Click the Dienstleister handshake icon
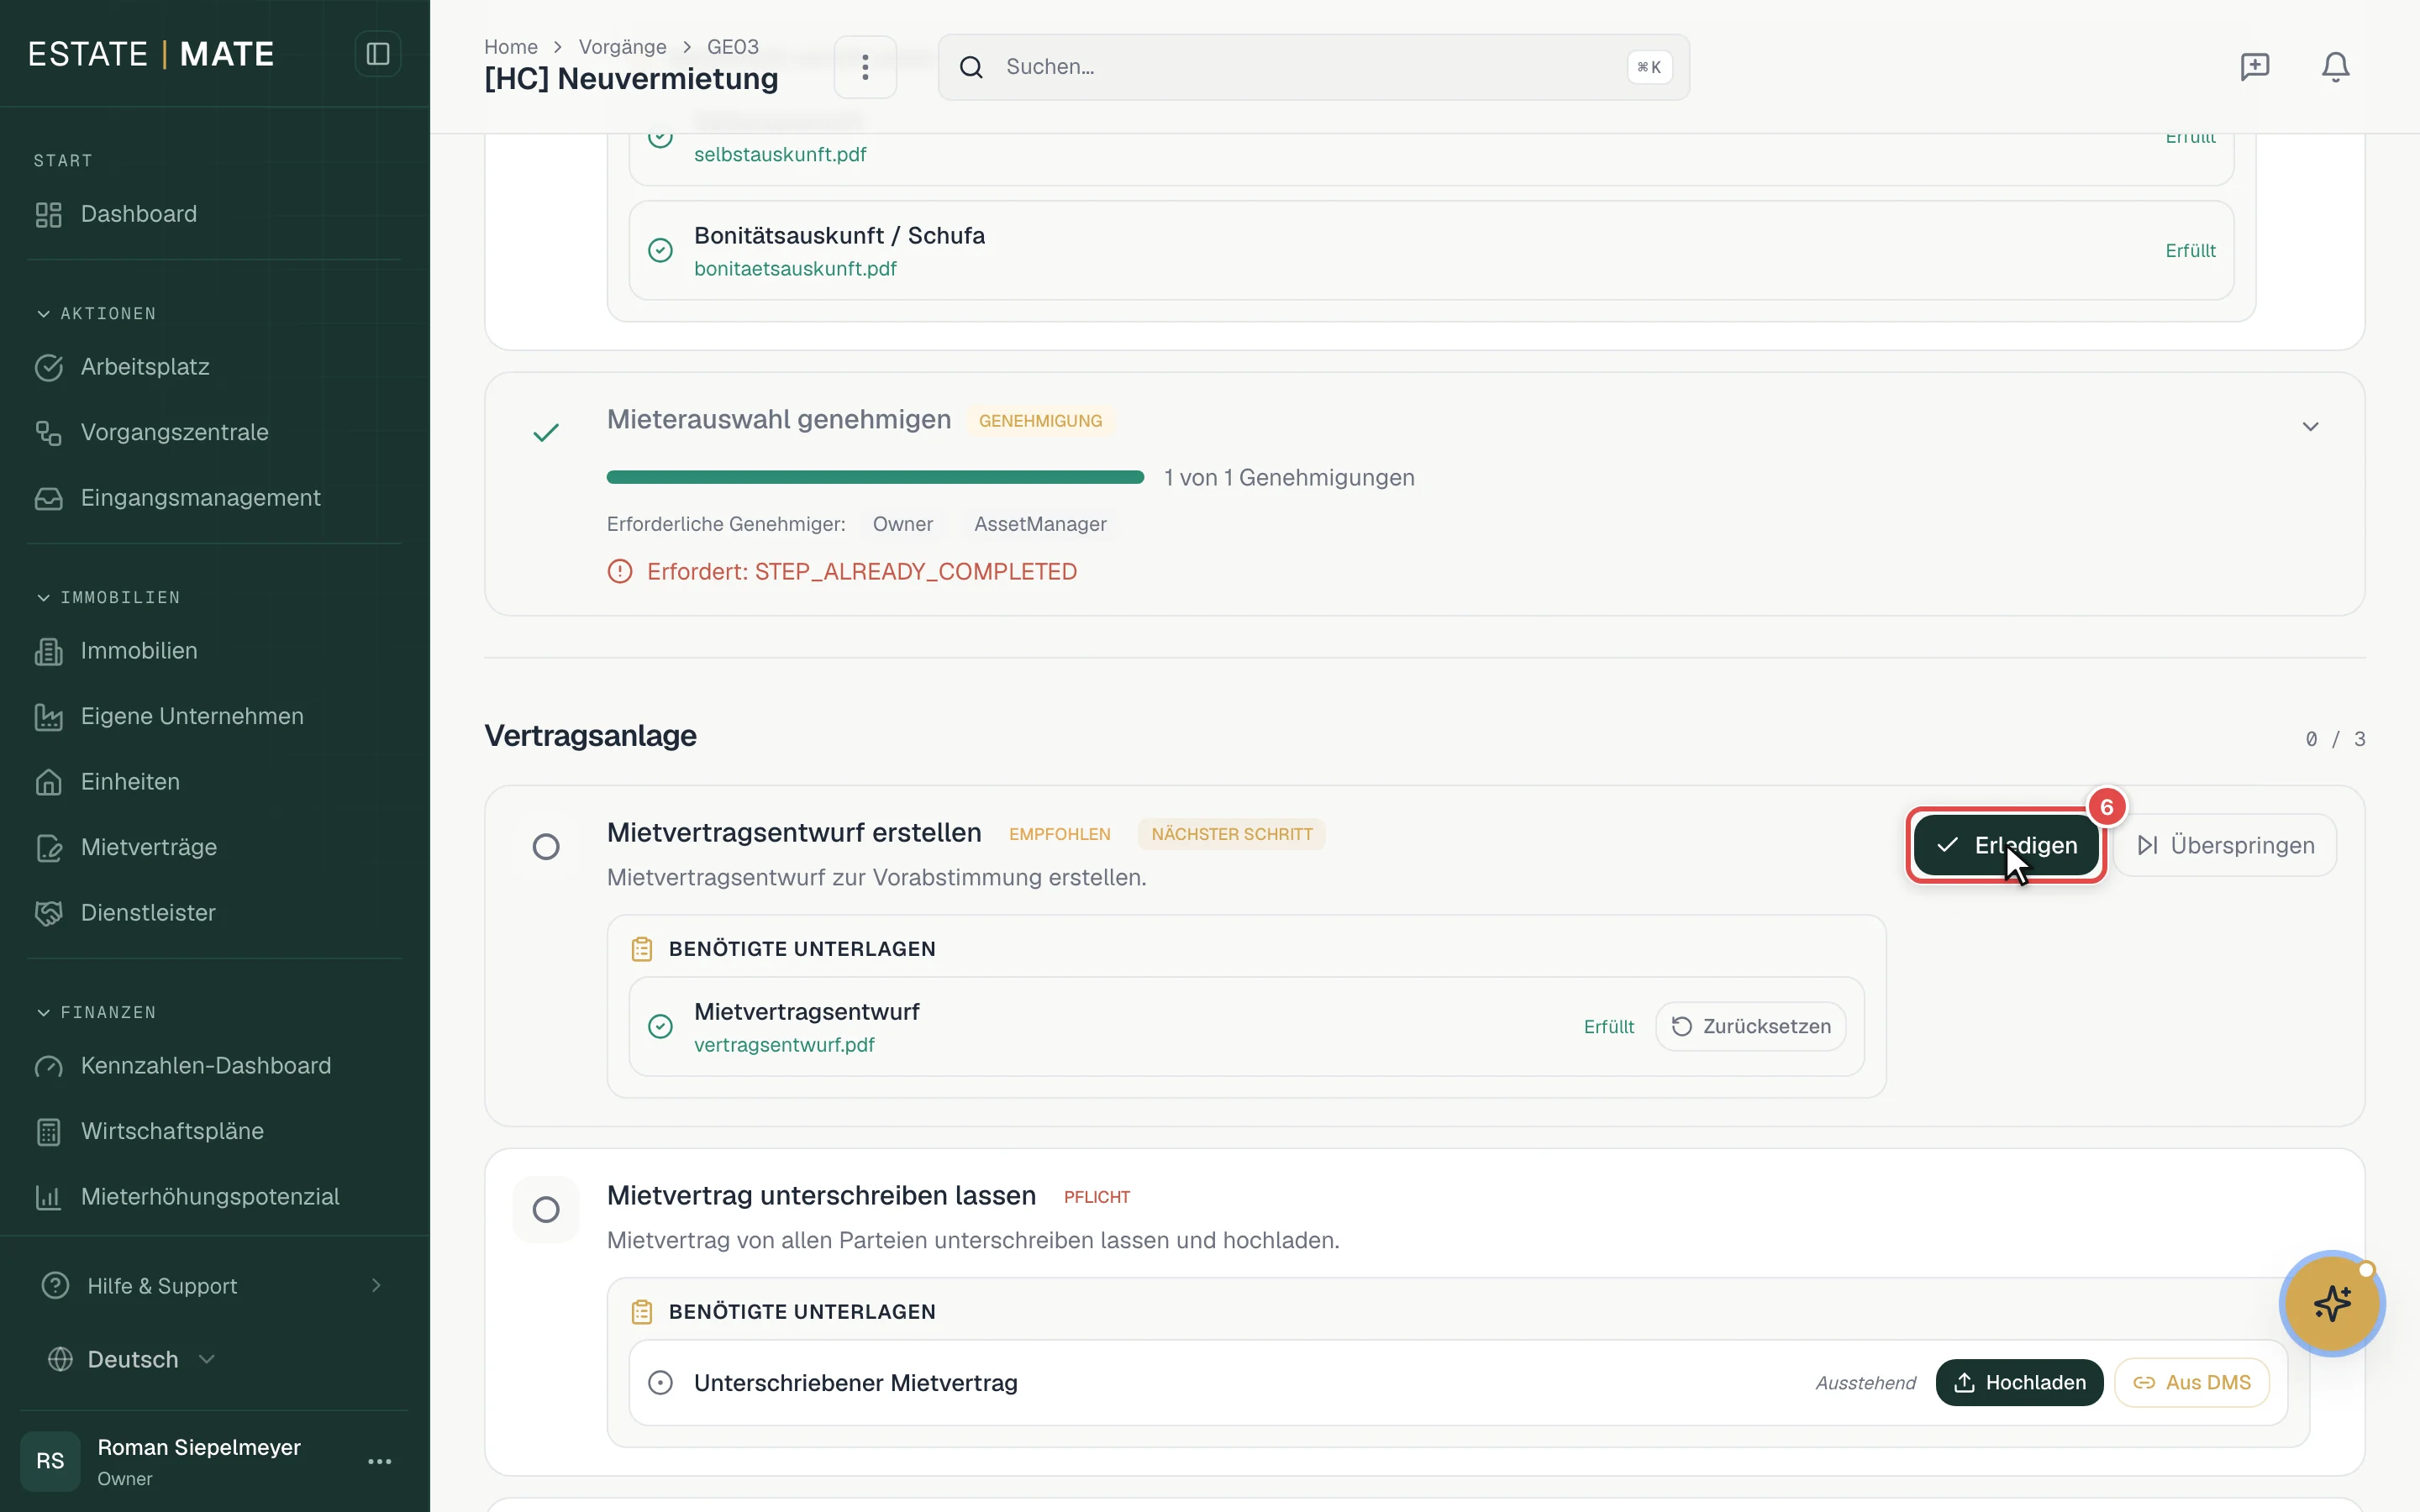 coord(48,913)
